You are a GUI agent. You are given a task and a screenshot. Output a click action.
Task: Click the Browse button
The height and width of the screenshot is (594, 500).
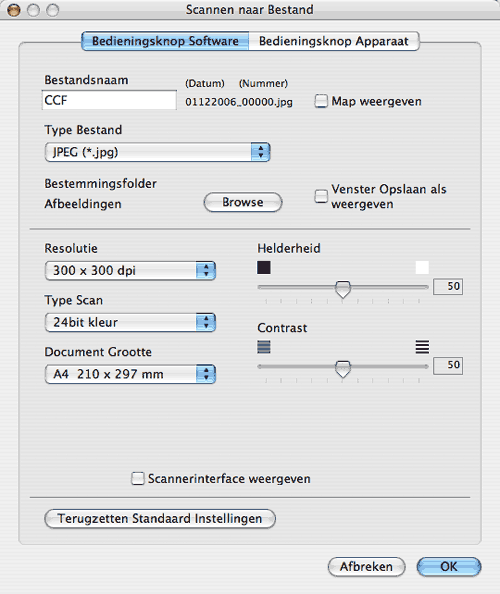243,202
